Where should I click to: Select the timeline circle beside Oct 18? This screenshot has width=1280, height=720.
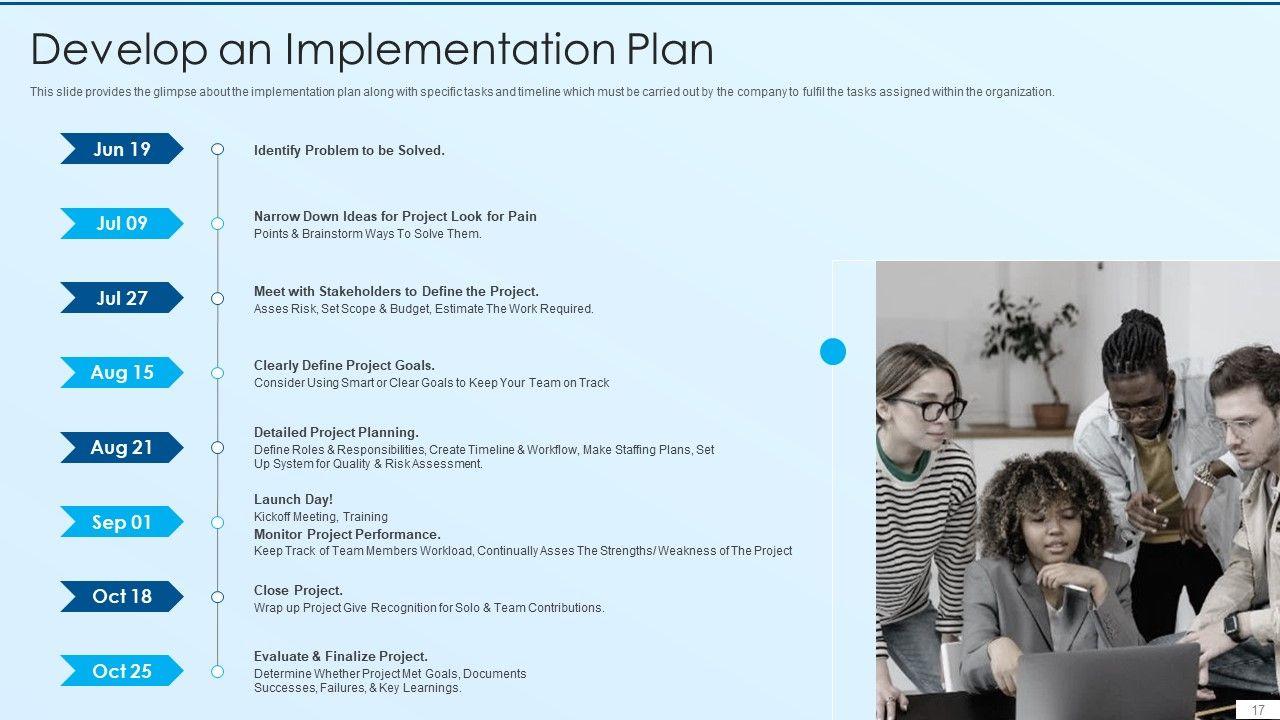click(217, 597)
